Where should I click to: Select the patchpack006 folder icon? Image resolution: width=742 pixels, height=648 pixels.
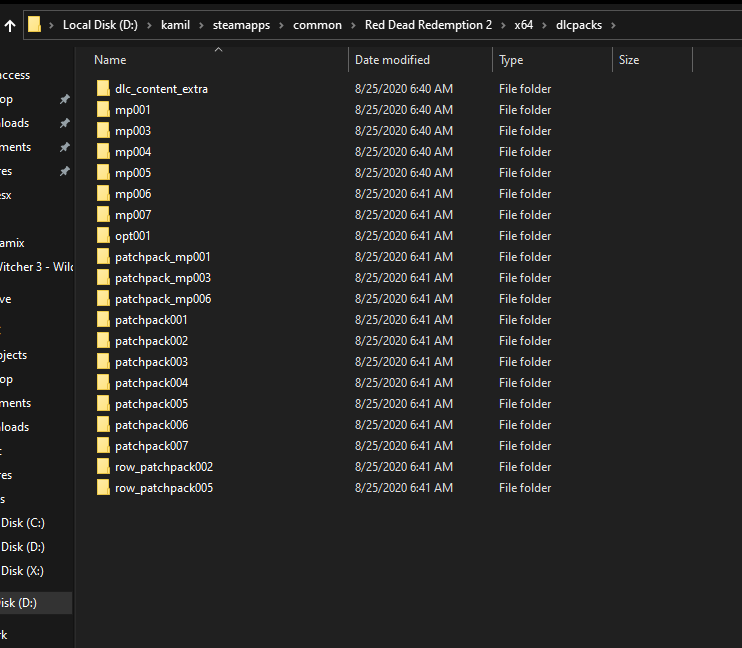coord(103,424)
